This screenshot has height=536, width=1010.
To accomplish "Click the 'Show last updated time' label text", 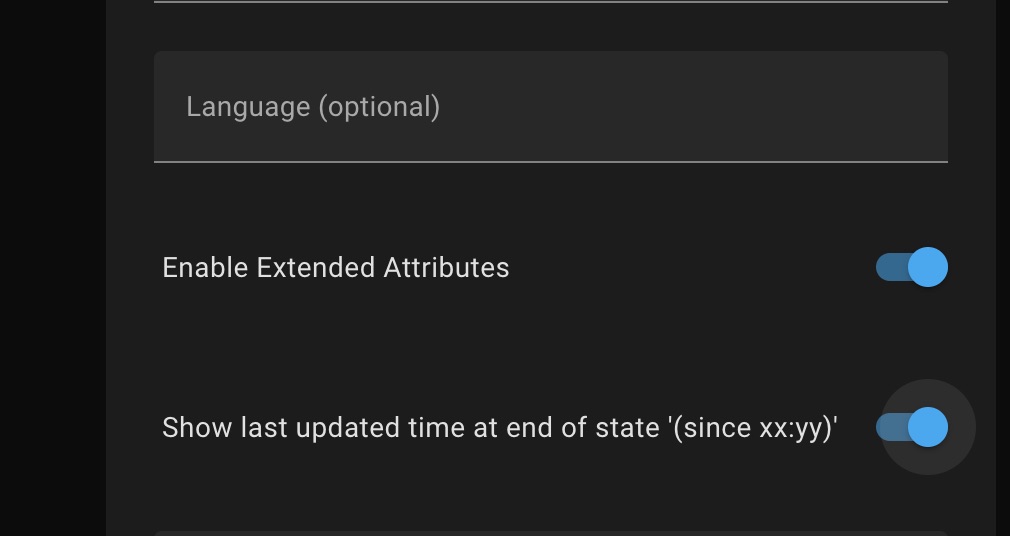I will click(499, 428).
